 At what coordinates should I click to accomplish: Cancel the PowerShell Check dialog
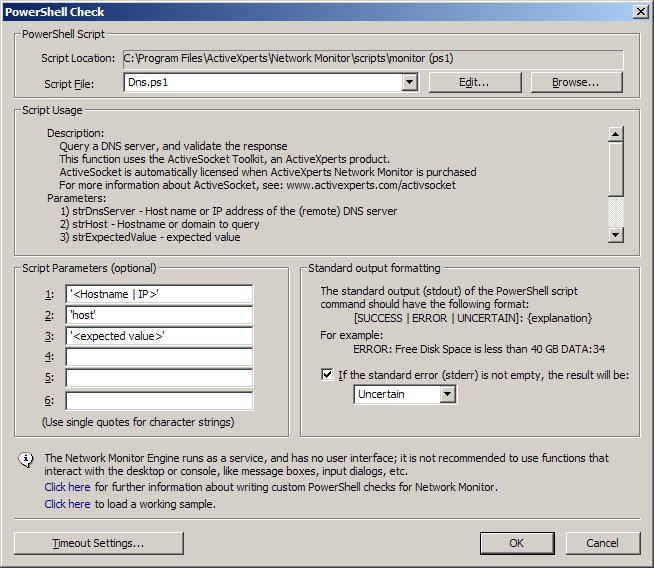tap(603, 543)
